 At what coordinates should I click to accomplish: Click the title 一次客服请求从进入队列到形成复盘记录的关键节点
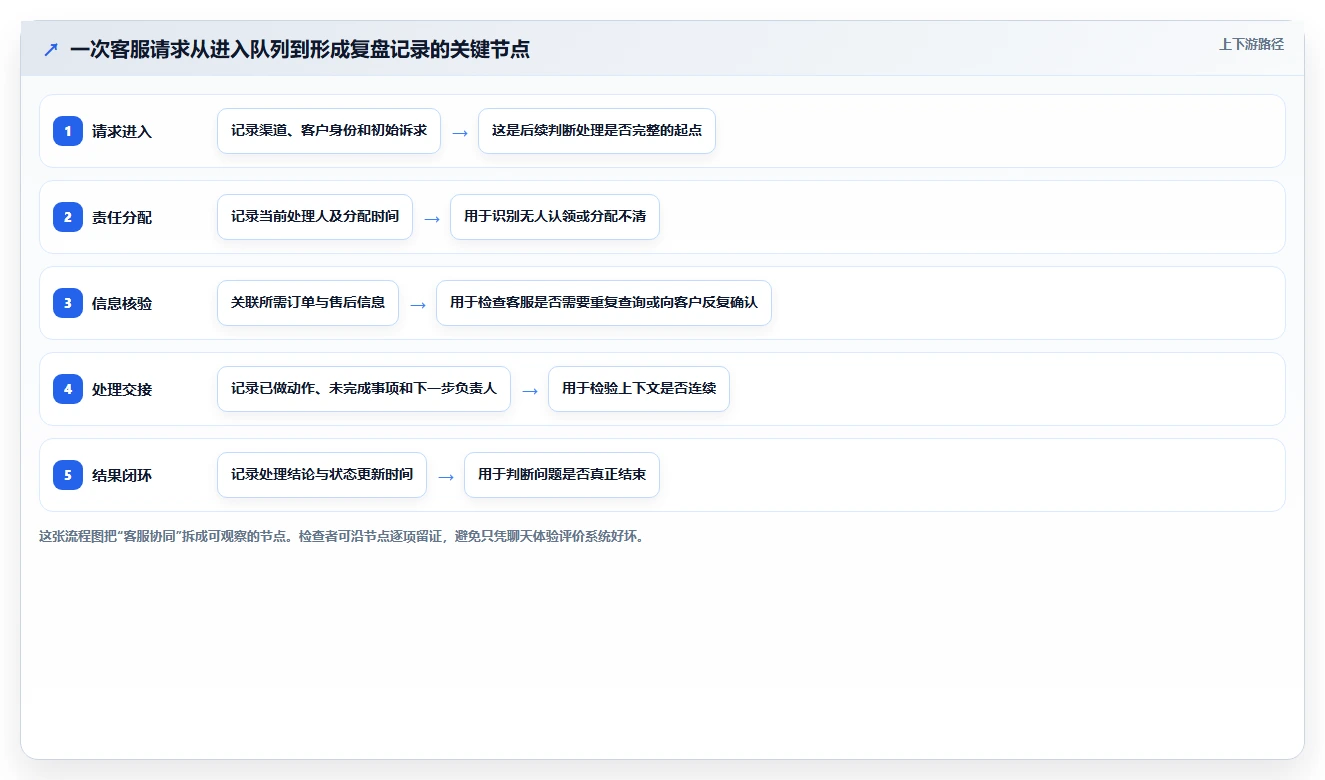[300, 49]
